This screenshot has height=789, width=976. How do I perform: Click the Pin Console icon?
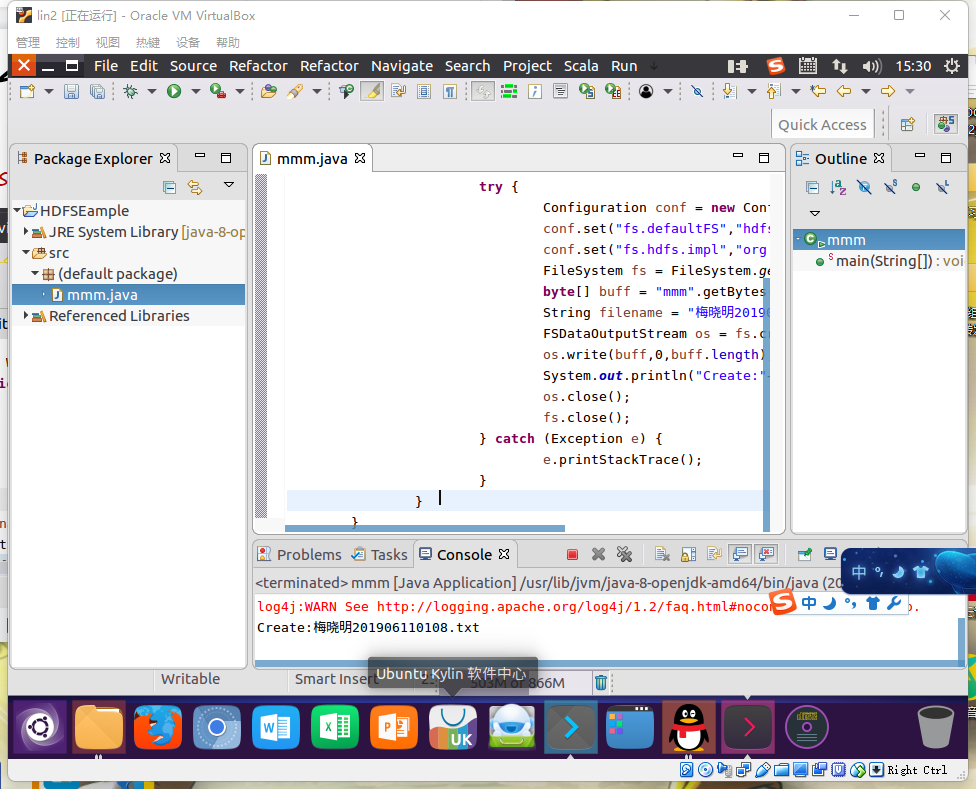805,554
